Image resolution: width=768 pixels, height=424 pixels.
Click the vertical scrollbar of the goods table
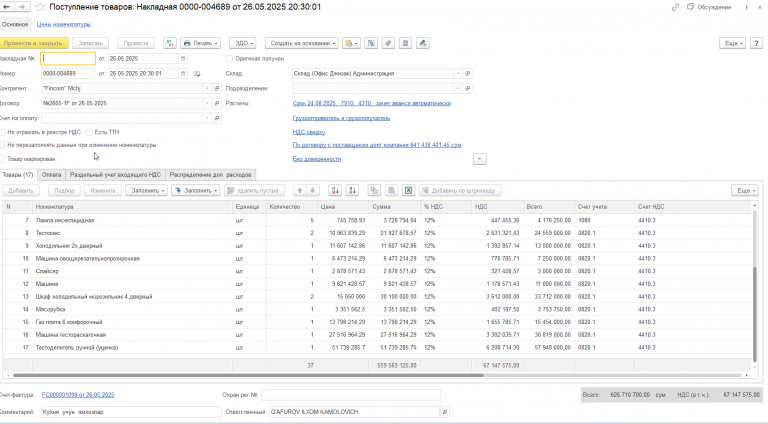755,314
